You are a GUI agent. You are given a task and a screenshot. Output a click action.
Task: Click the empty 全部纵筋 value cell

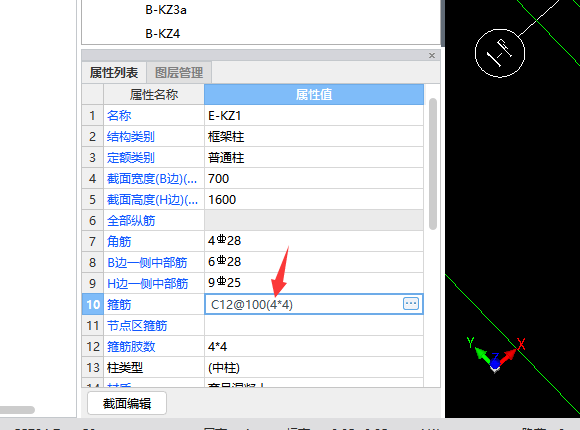(314, 221)
